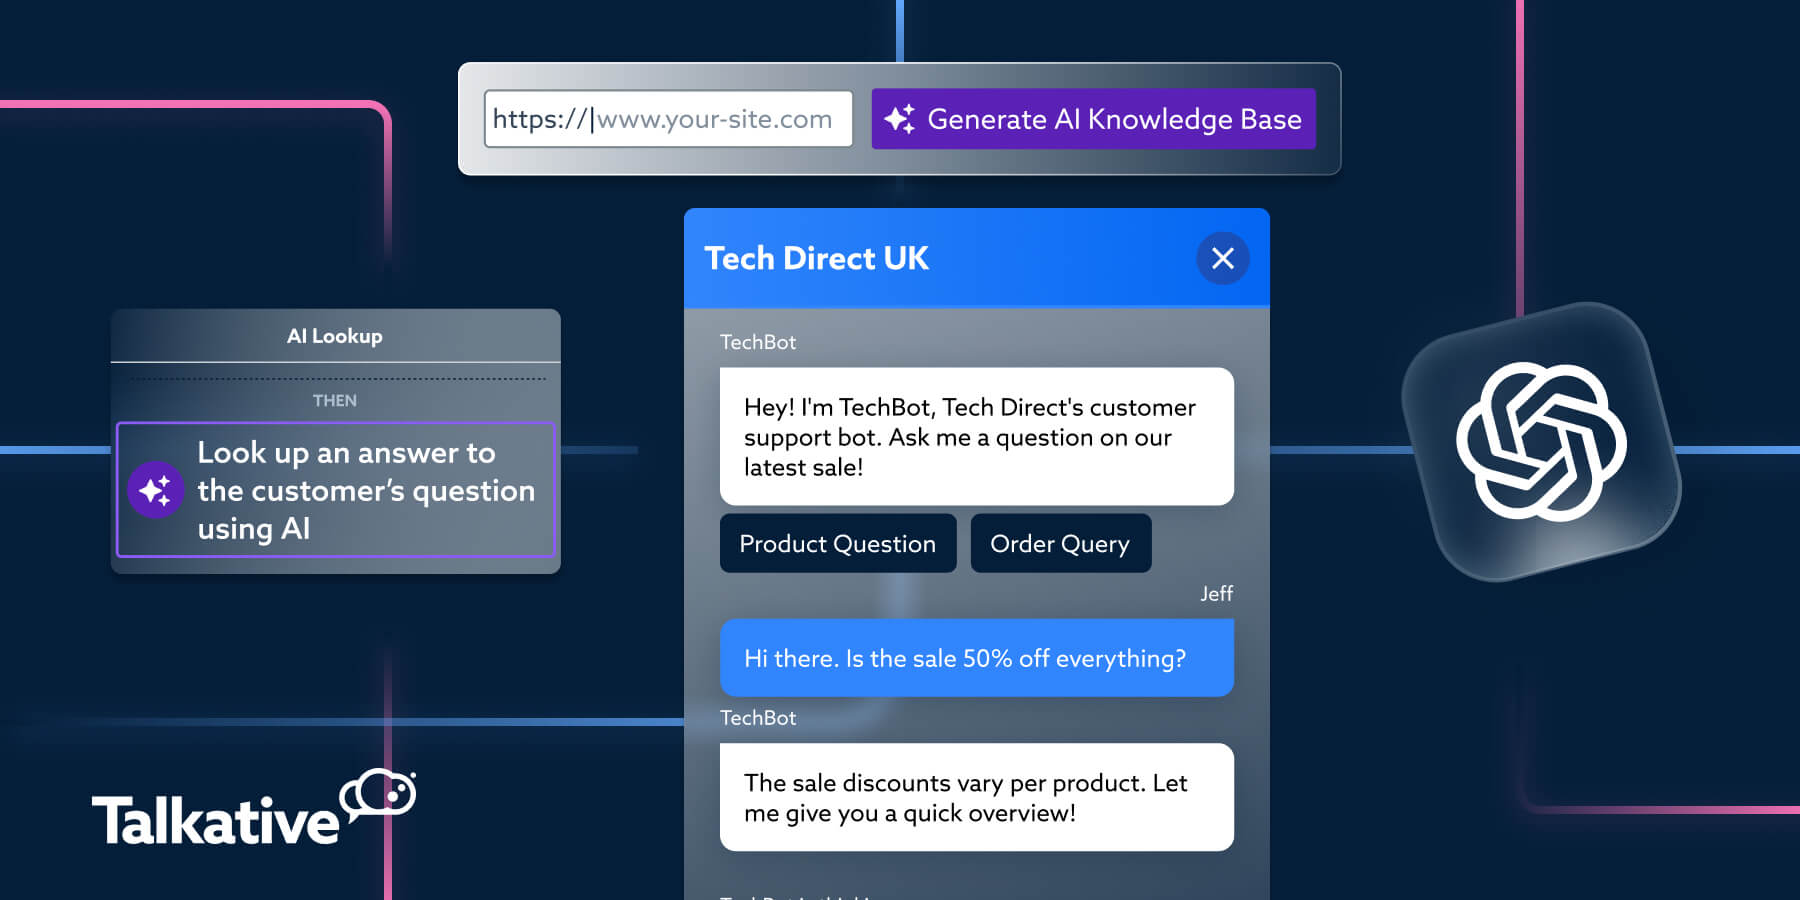The image size is (1800, 900).
Task: Choose the Product Question quick reply
Action: (838, 543)
